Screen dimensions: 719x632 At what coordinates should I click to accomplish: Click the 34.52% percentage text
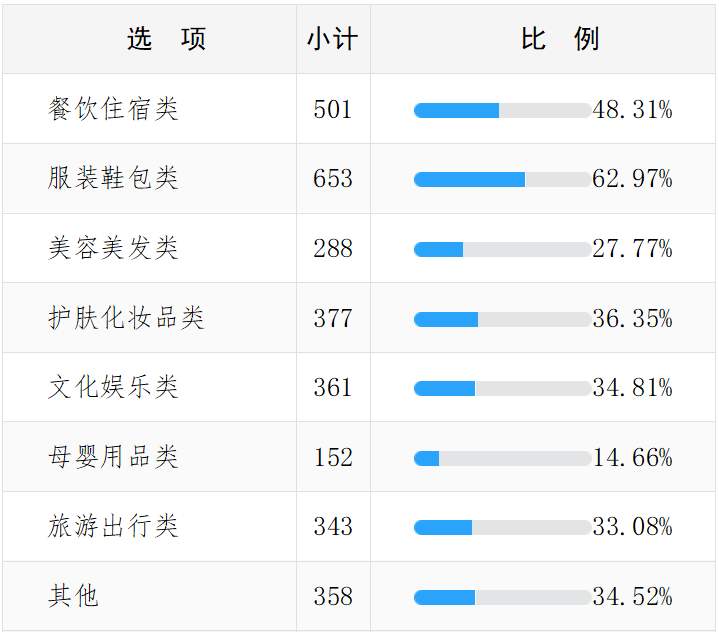tap(632, 597)
